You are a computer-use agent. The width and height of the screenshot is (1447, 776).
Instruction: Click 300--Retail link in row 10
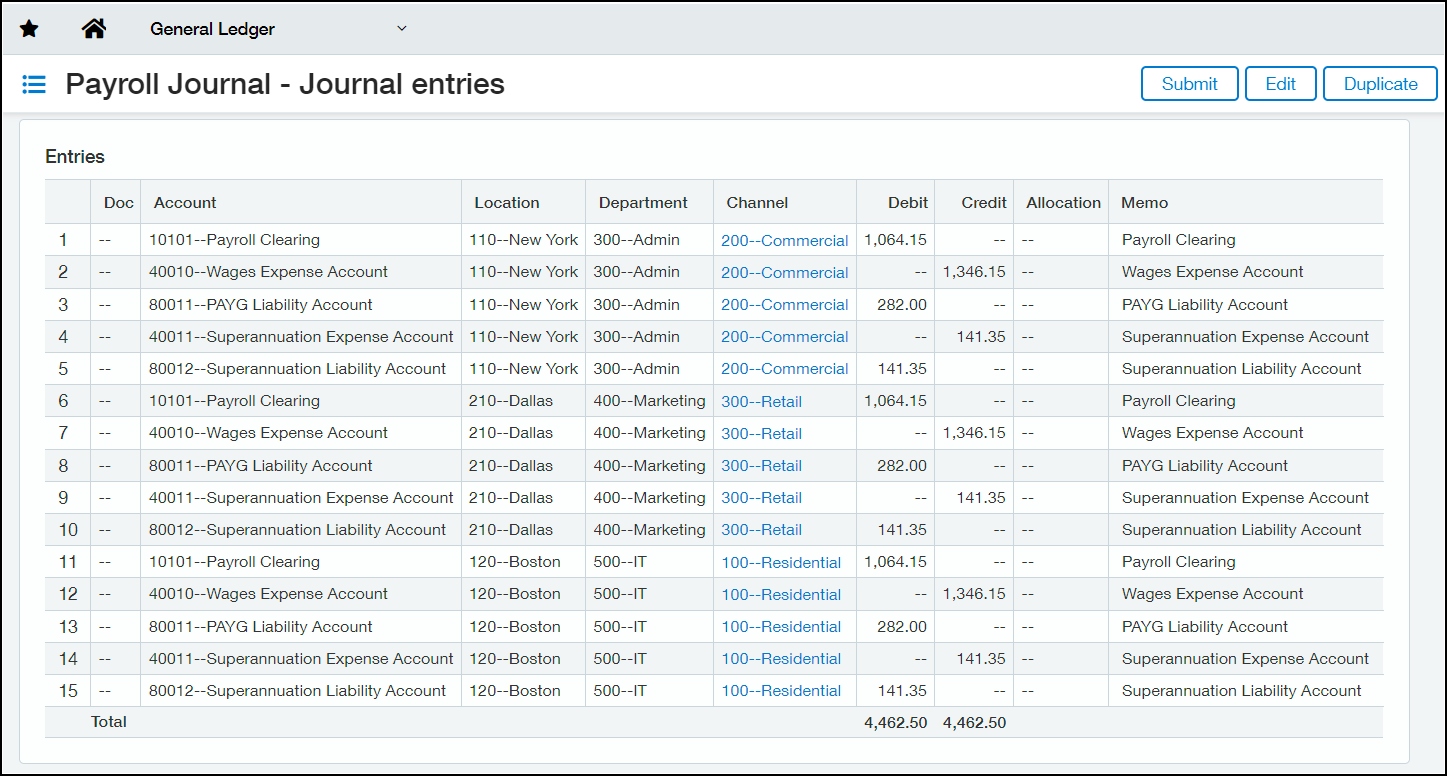pos(761,530)
